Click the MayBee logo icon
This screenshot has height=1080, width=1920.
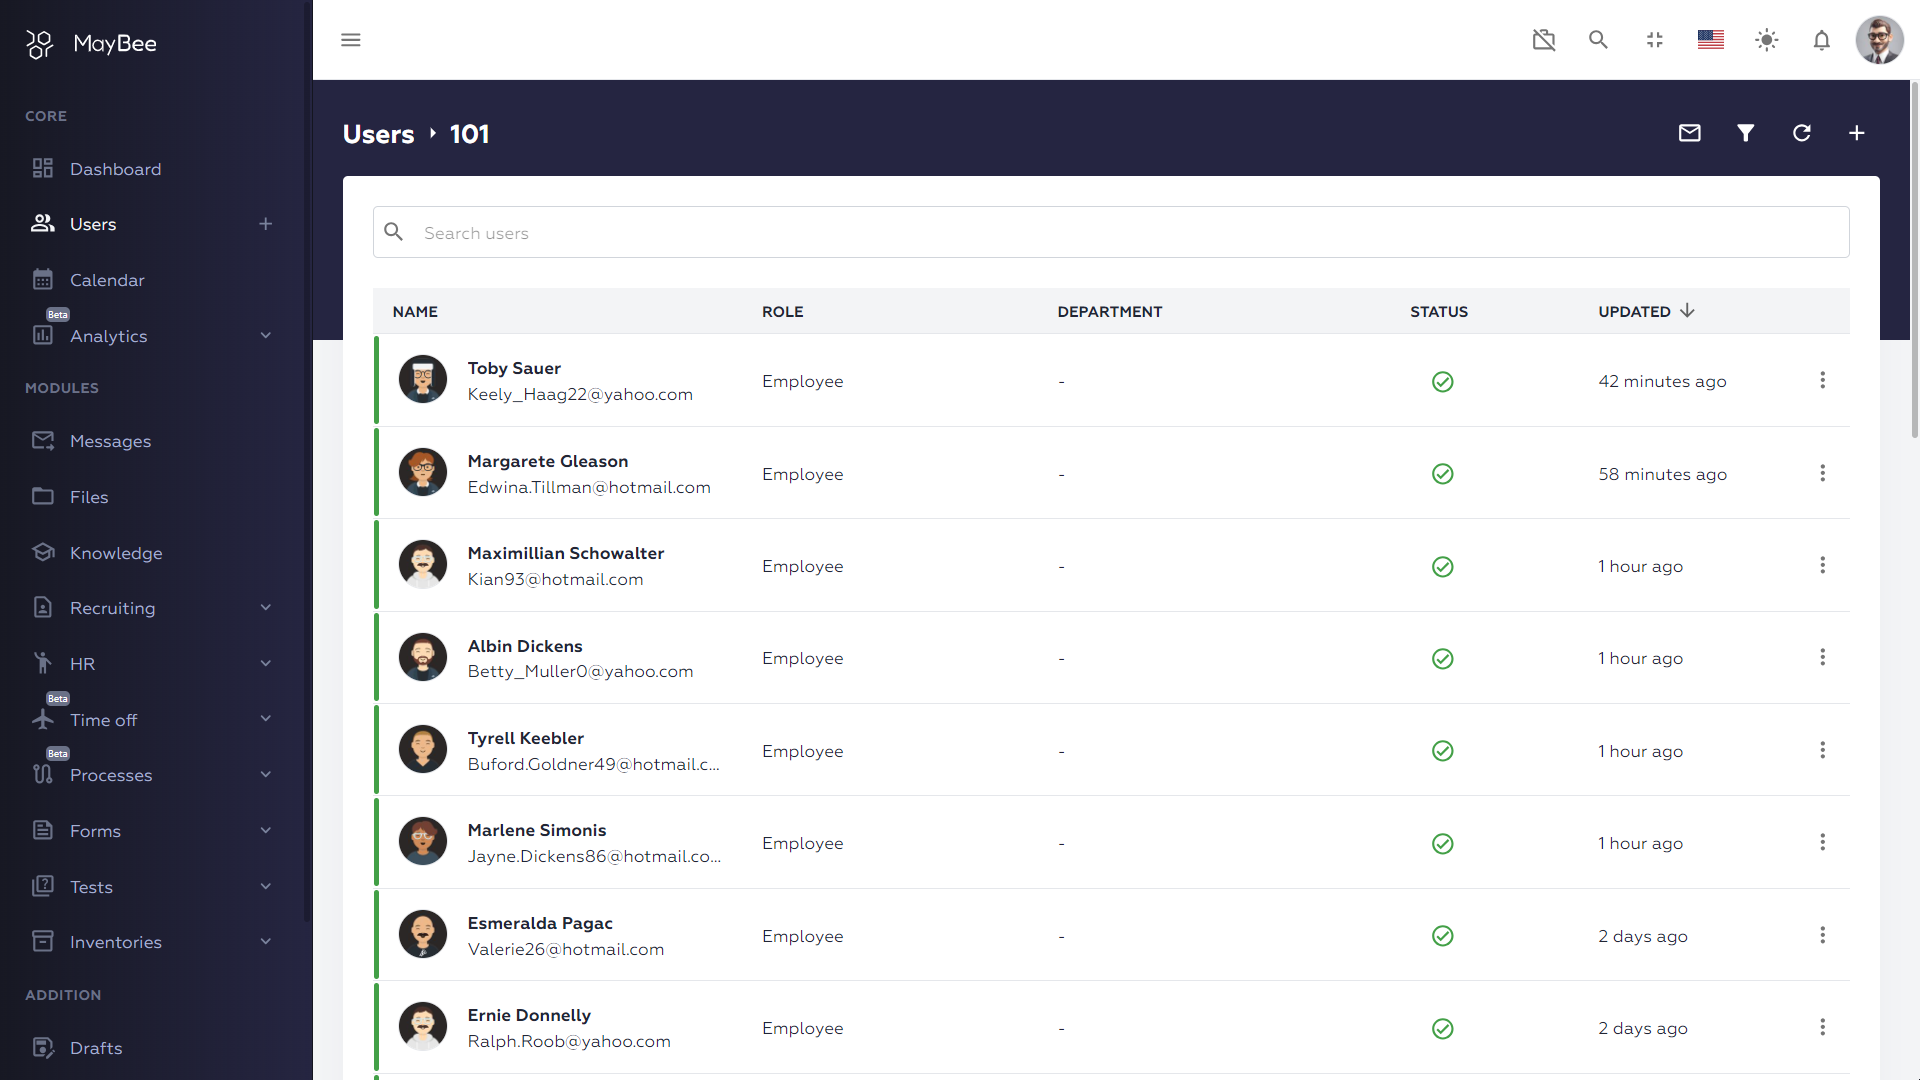pos(40,44)
